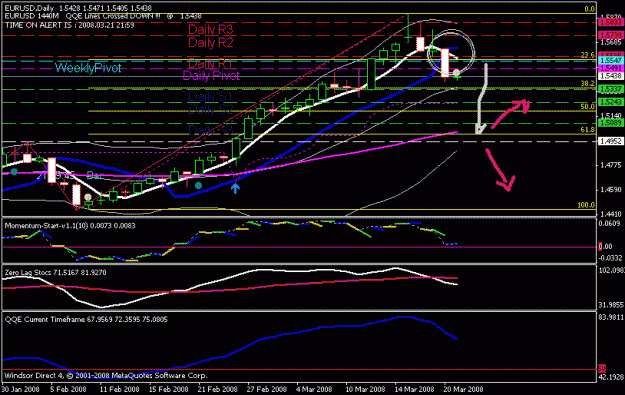Select the teal dot on the magenta line near 30 Jan
The height and width of the screenshot is (395, 625).
click(14, 172)
